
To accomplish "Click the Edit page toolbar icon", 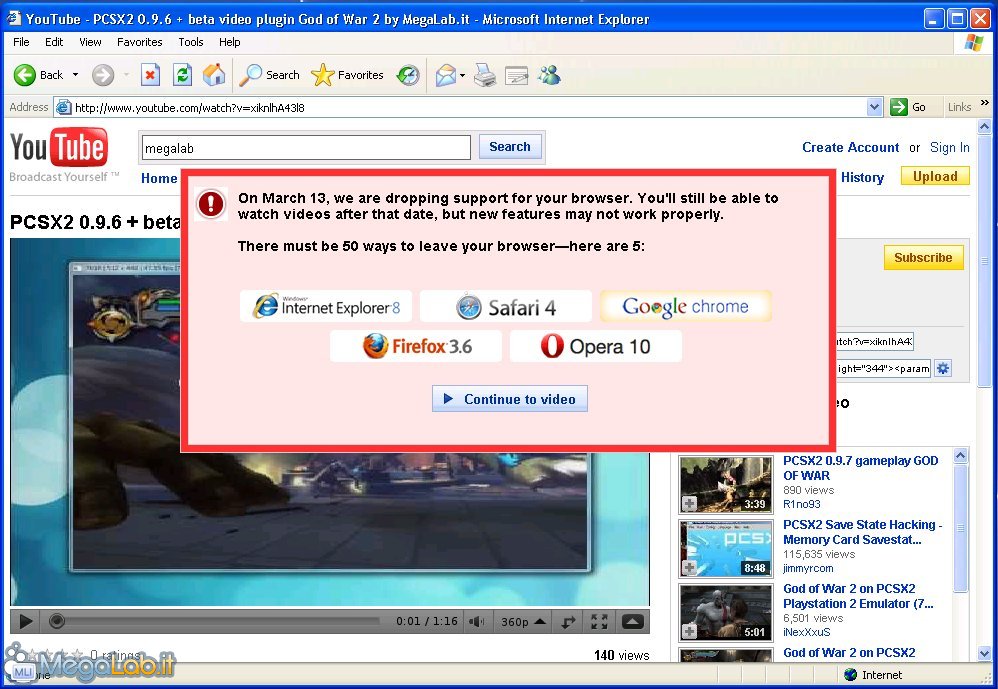I will (516, 75).
